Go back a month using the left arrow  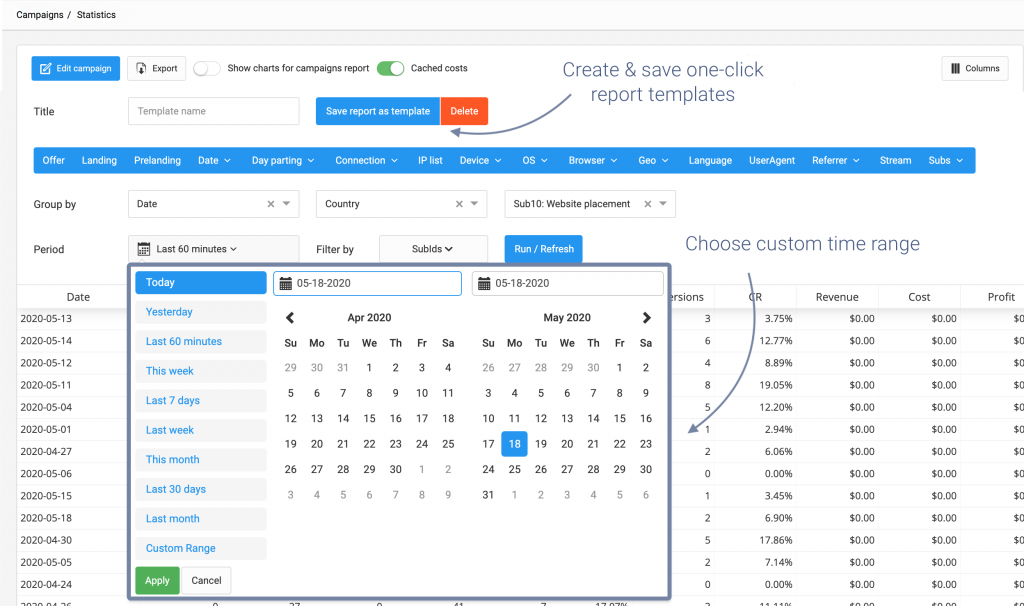click(x=290, y=317)
